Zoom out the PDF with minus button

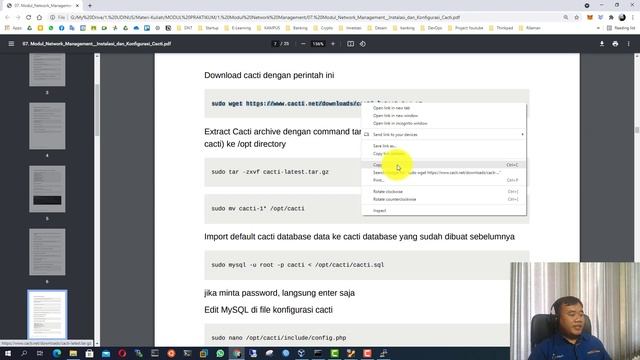(303, 44)
